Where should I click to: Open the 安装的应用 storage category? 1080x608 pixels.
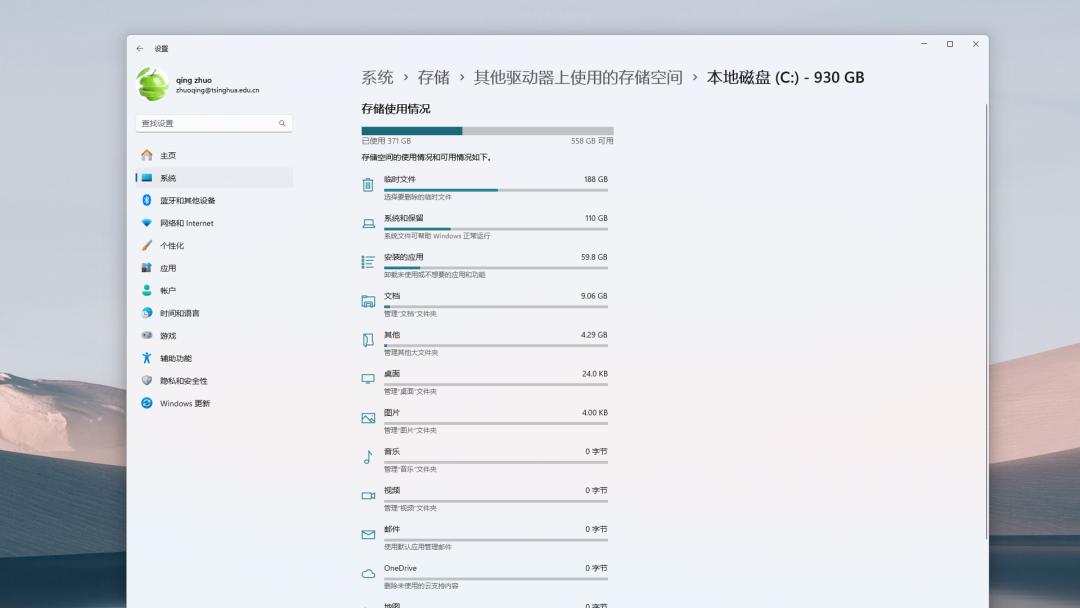click(x=487, y=264)
